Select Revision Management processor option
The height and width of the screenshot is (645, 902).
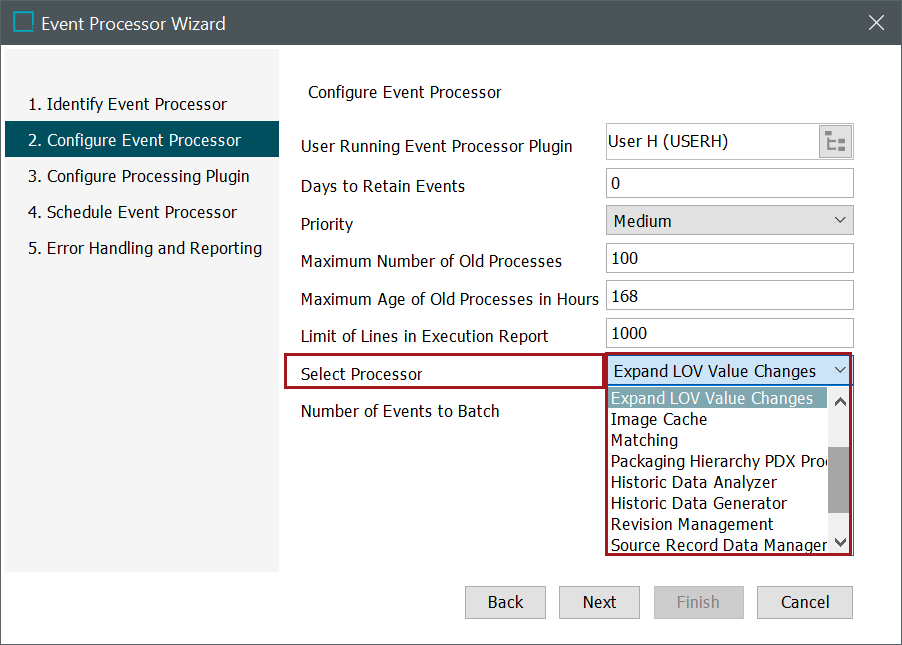[x=692, y=524]
